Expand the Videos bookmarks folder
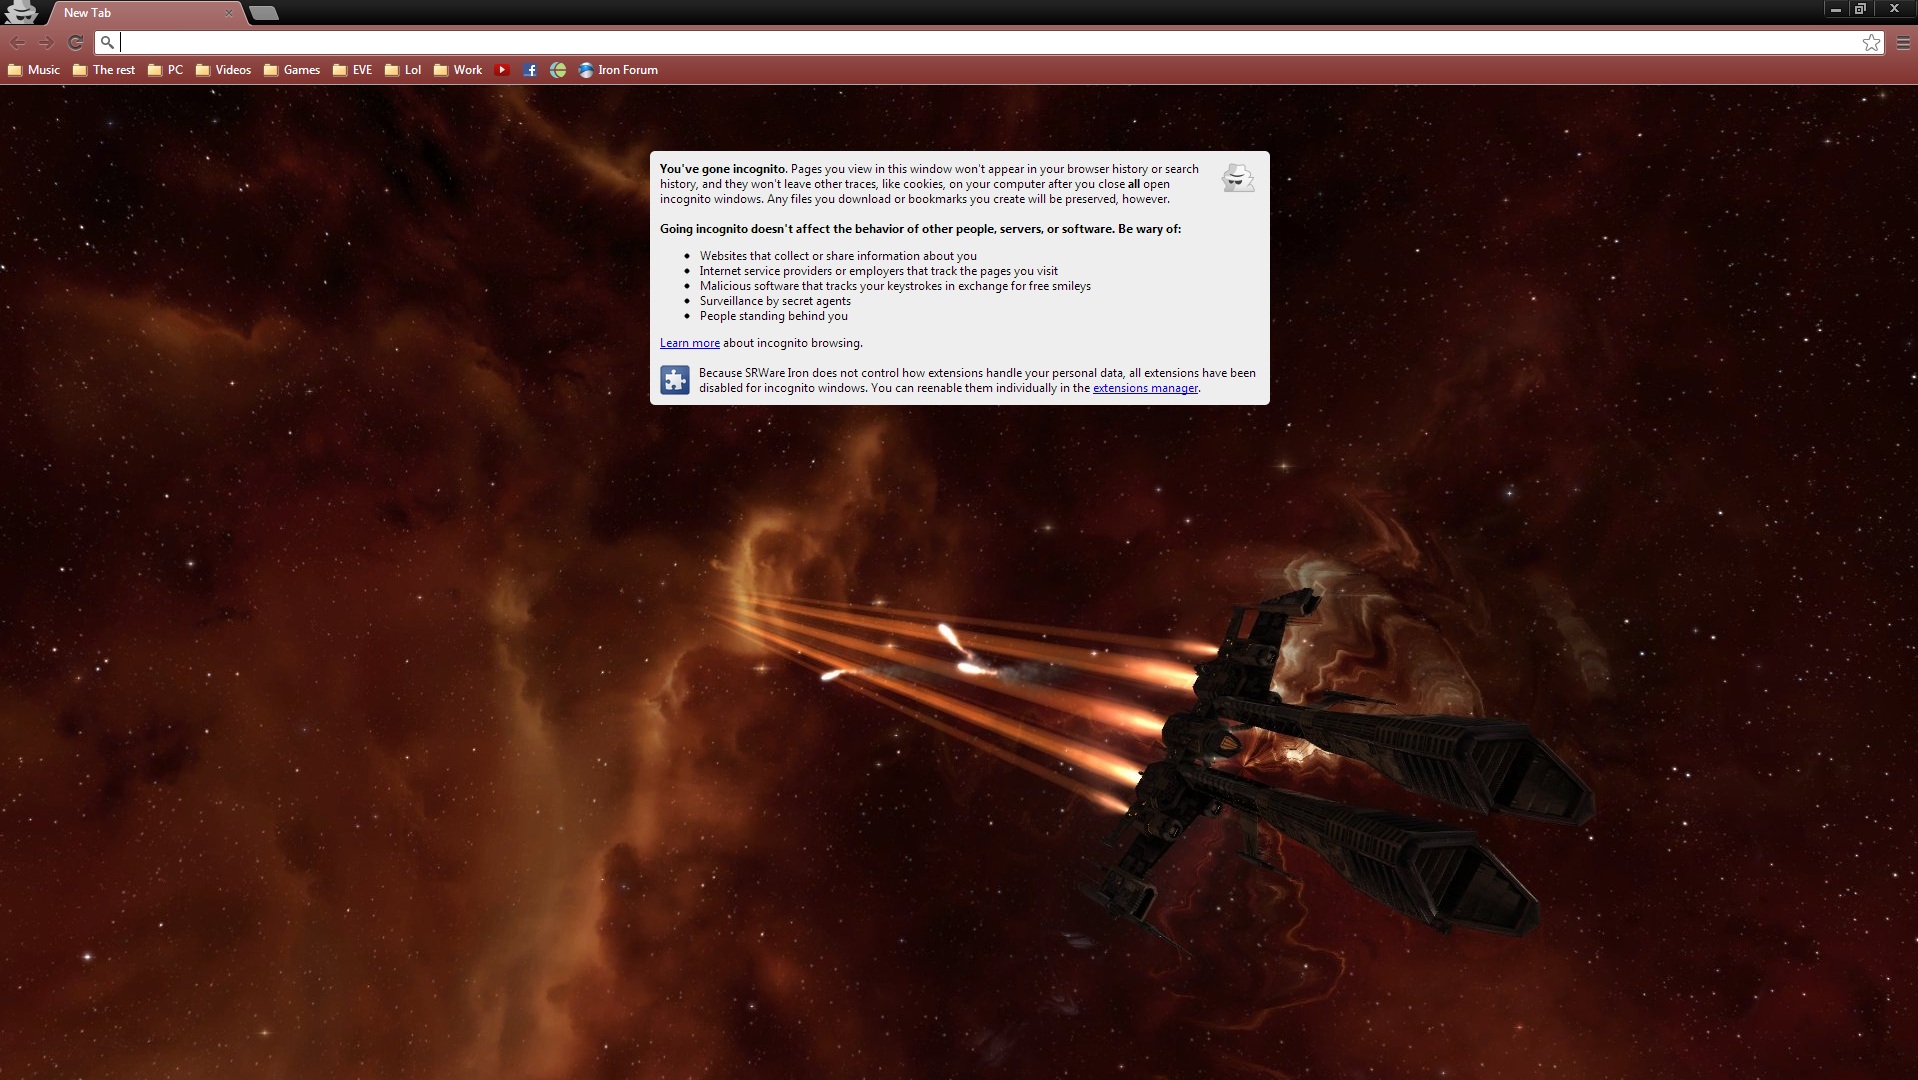 click(x=223, y=70)
